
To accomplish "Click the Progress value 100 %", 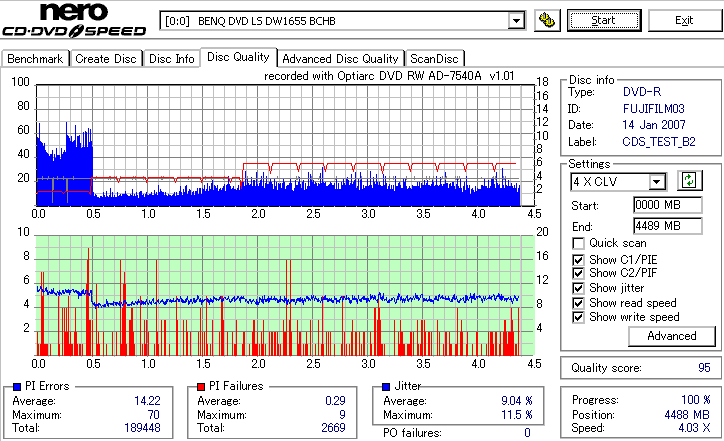I will point(696,400).
